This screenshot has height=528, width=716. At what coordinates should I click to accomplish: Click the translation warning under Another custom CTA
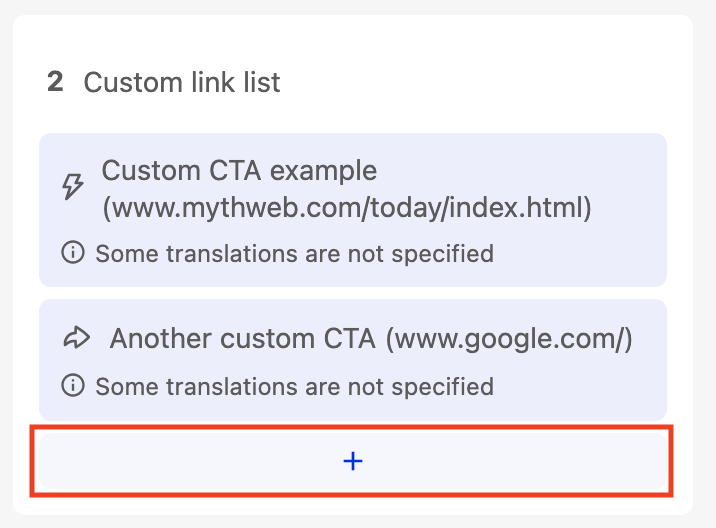click(294, 385)
